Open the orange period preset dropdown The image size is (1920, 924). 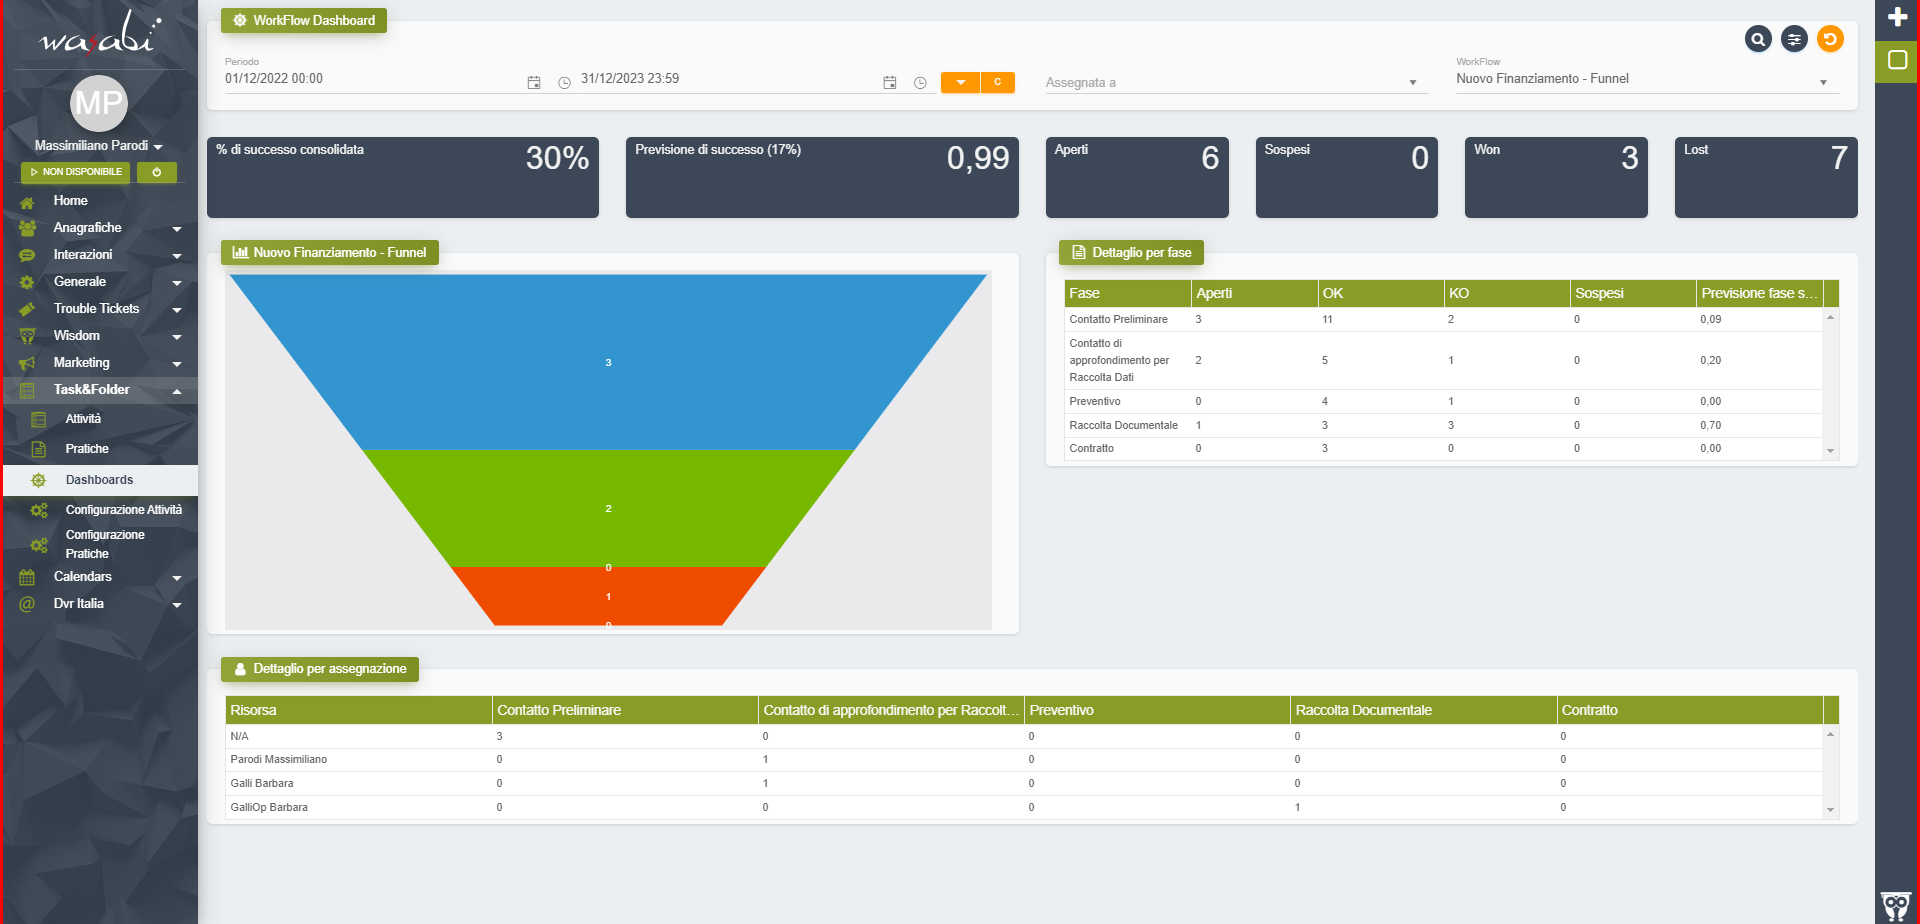pyautogui.click(x=960, y=82)
